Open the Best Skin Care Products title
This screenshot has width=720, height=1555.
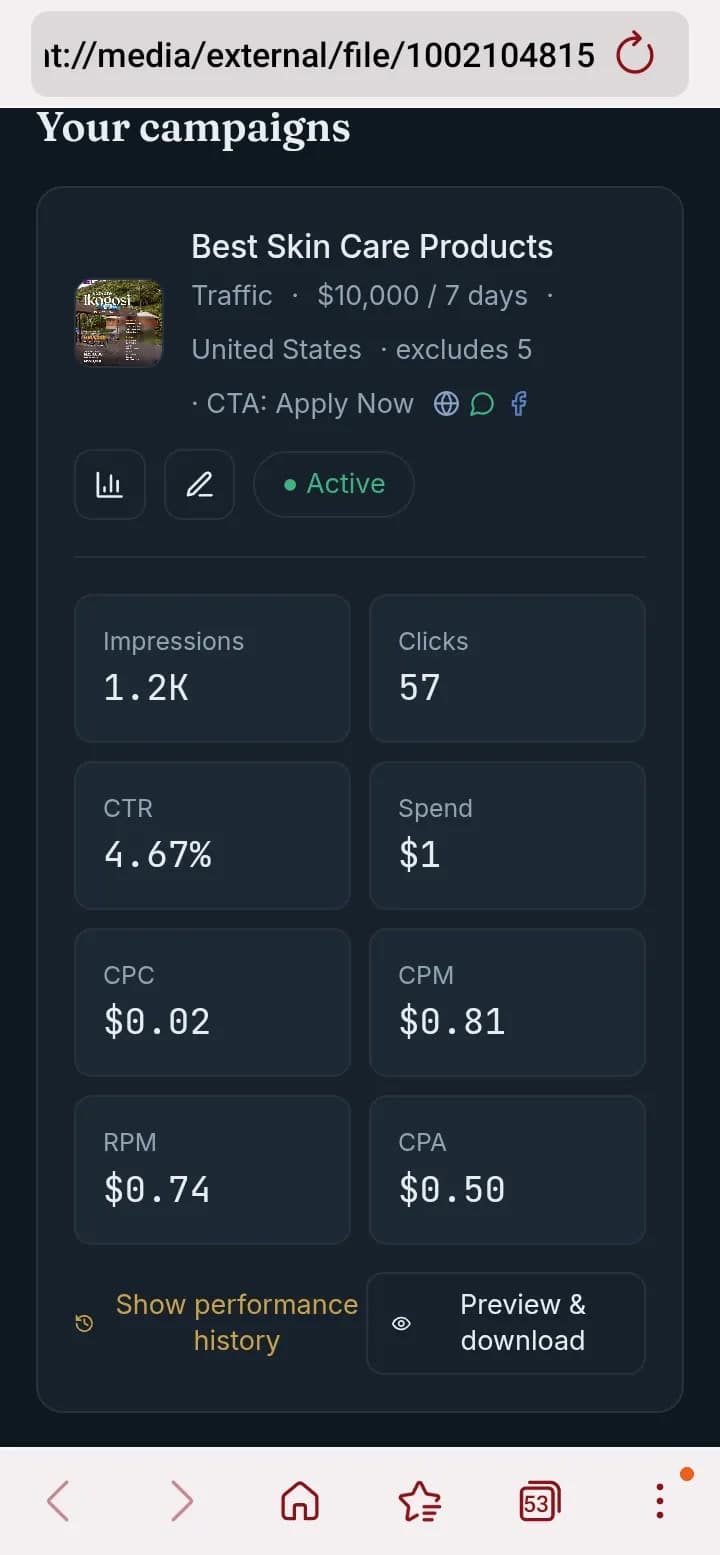point(372,246)
